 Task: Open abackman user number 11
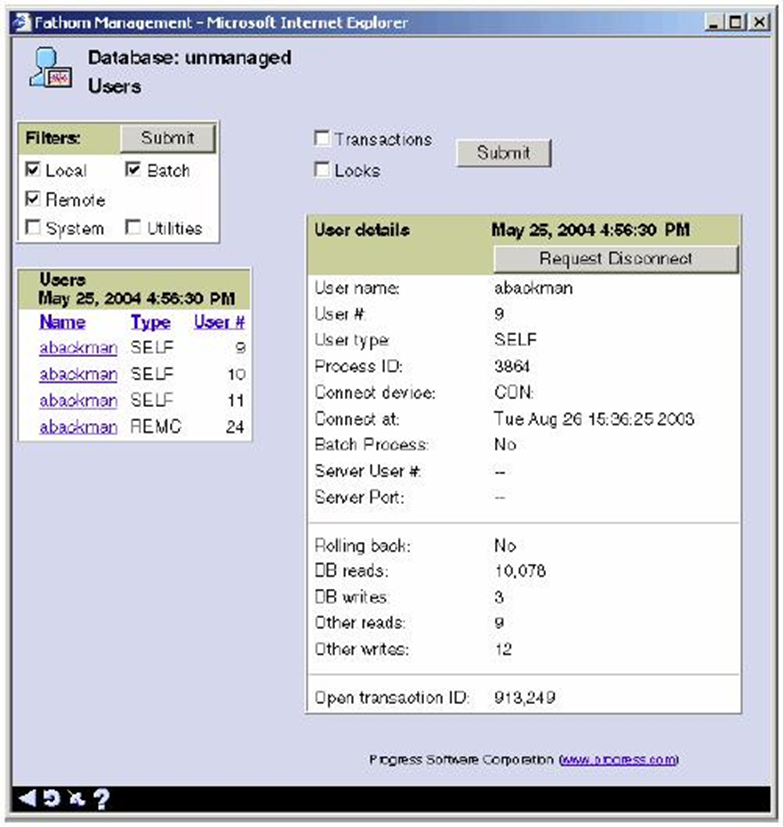pyautogui.click(x=78, y=400)
